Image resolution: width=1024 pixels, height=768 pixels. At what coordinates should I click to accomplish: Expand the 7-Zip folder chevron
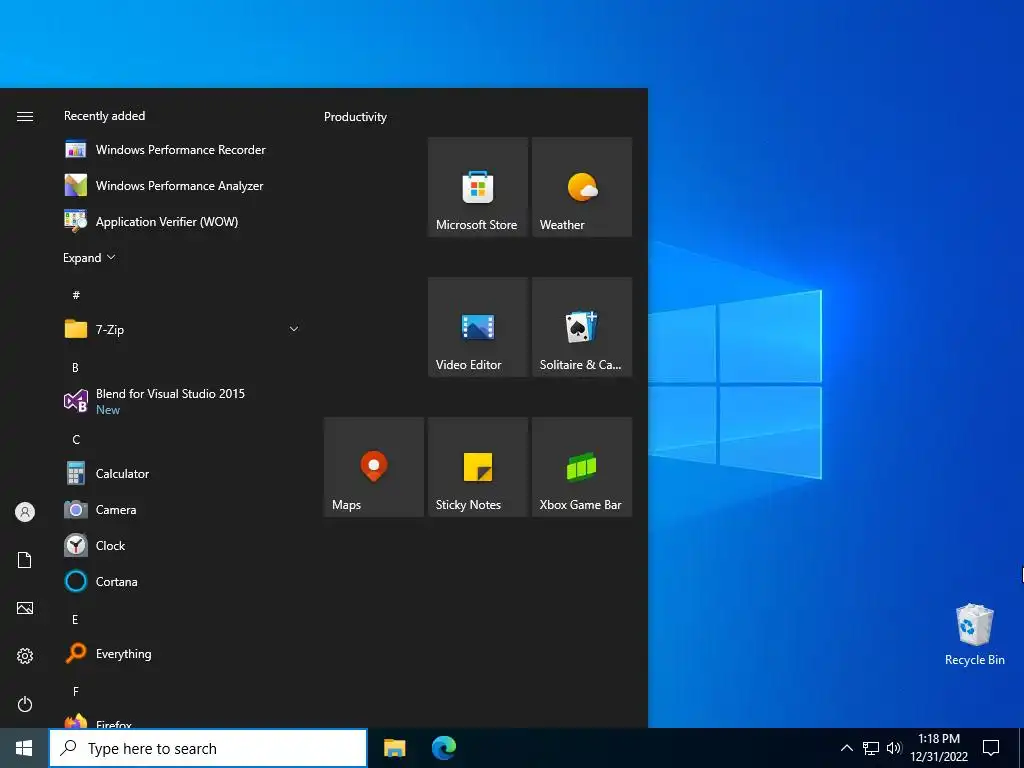point(294,329)
